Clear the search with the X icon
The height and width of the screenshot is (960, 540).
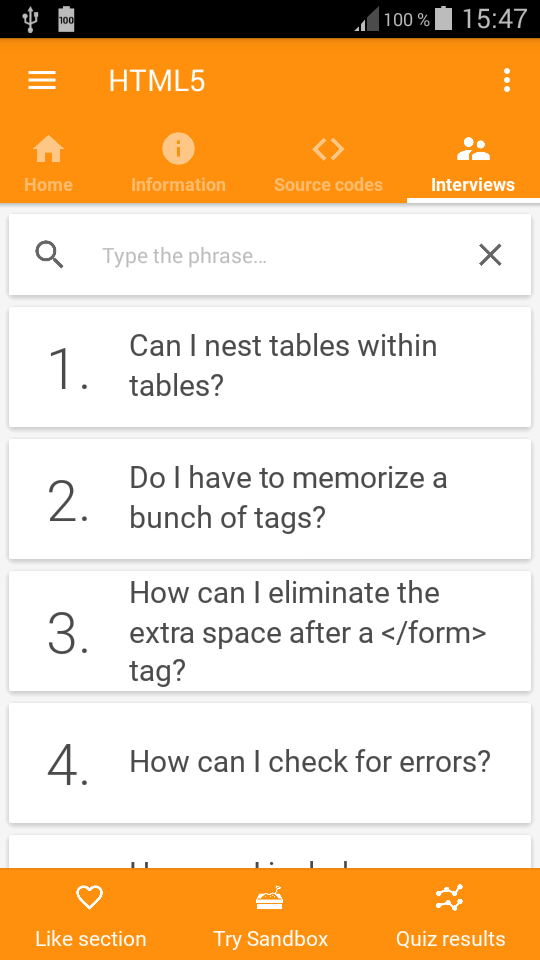[490, 255]
